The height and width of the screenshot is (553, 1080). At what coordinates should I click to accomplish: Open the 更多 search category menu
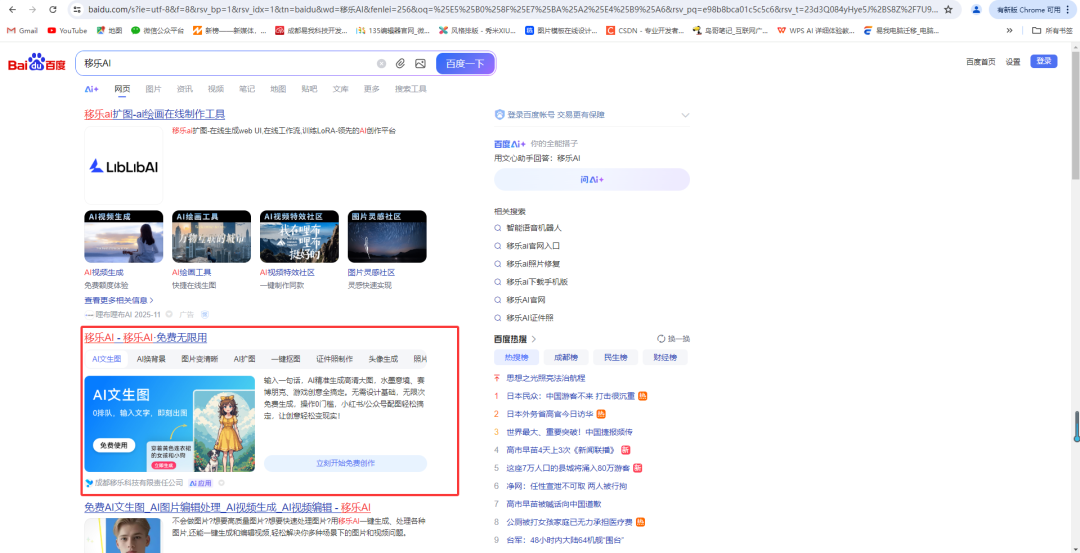(372, 89)
